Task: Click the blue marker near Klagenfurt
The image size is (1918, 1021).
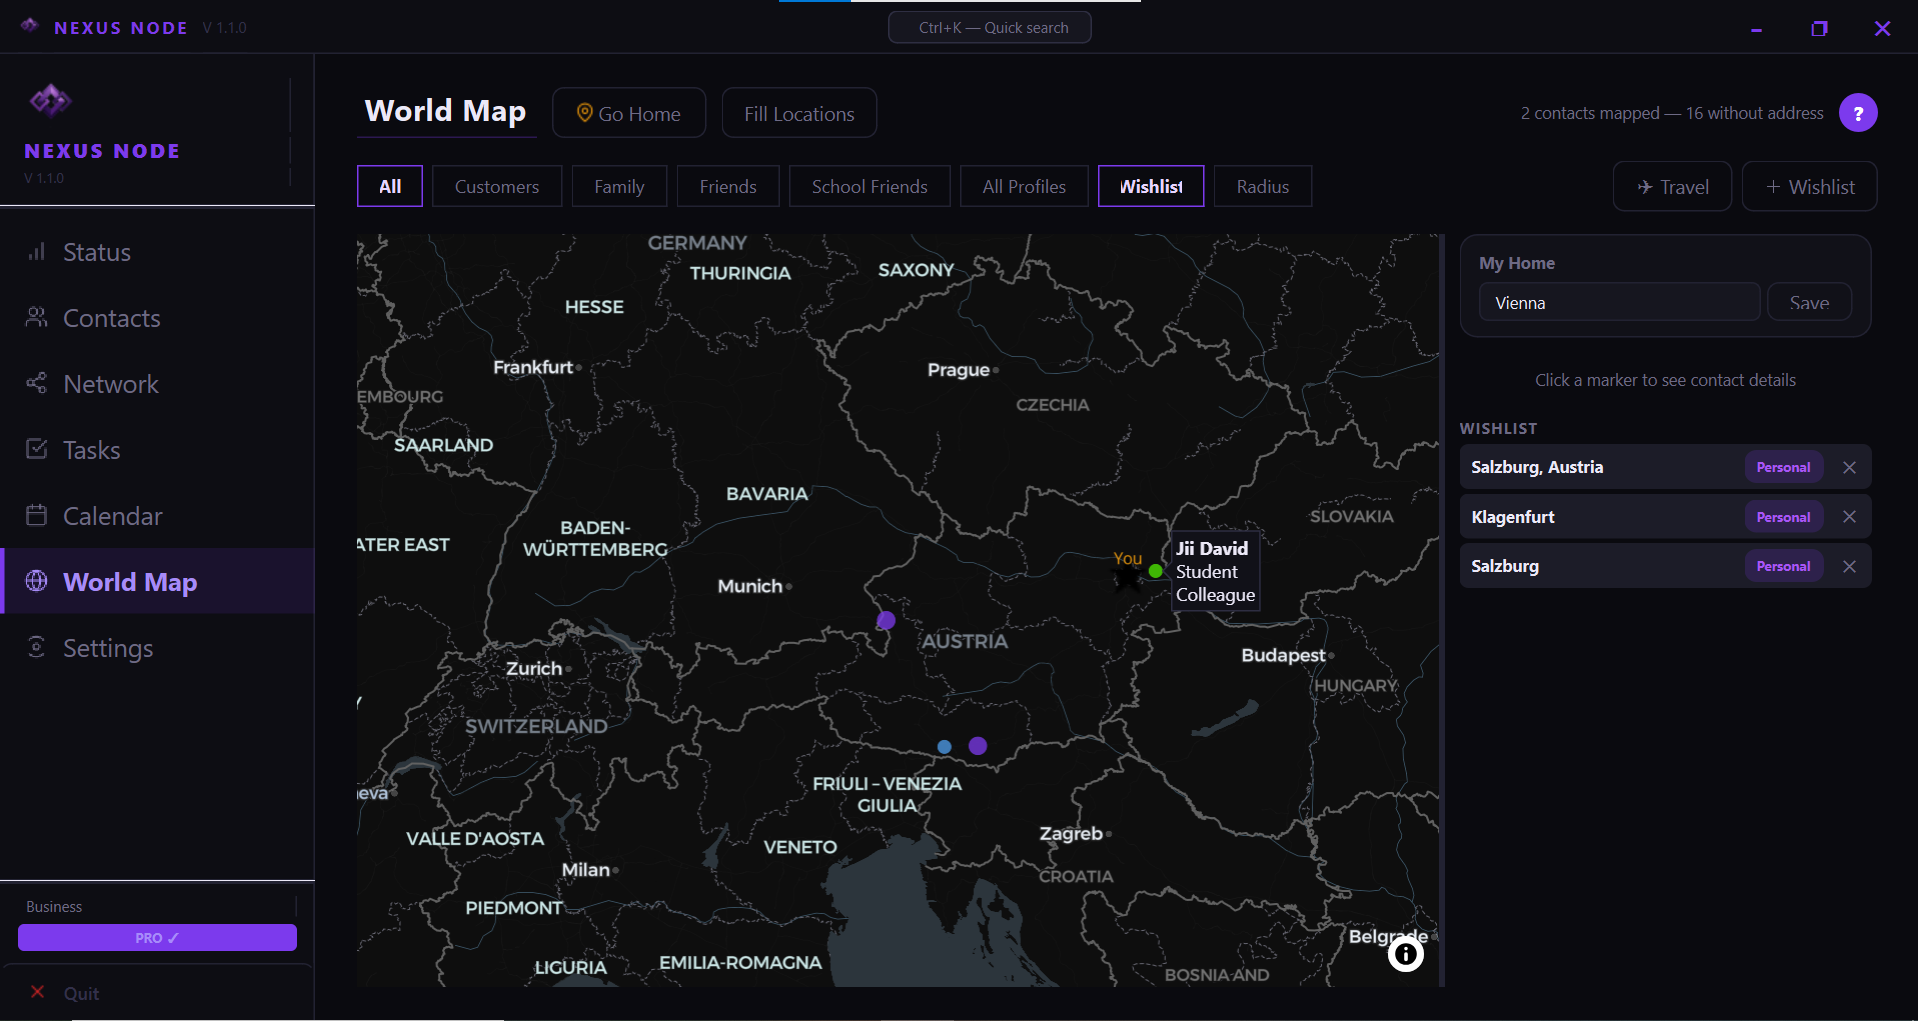Action: (944, 747)
